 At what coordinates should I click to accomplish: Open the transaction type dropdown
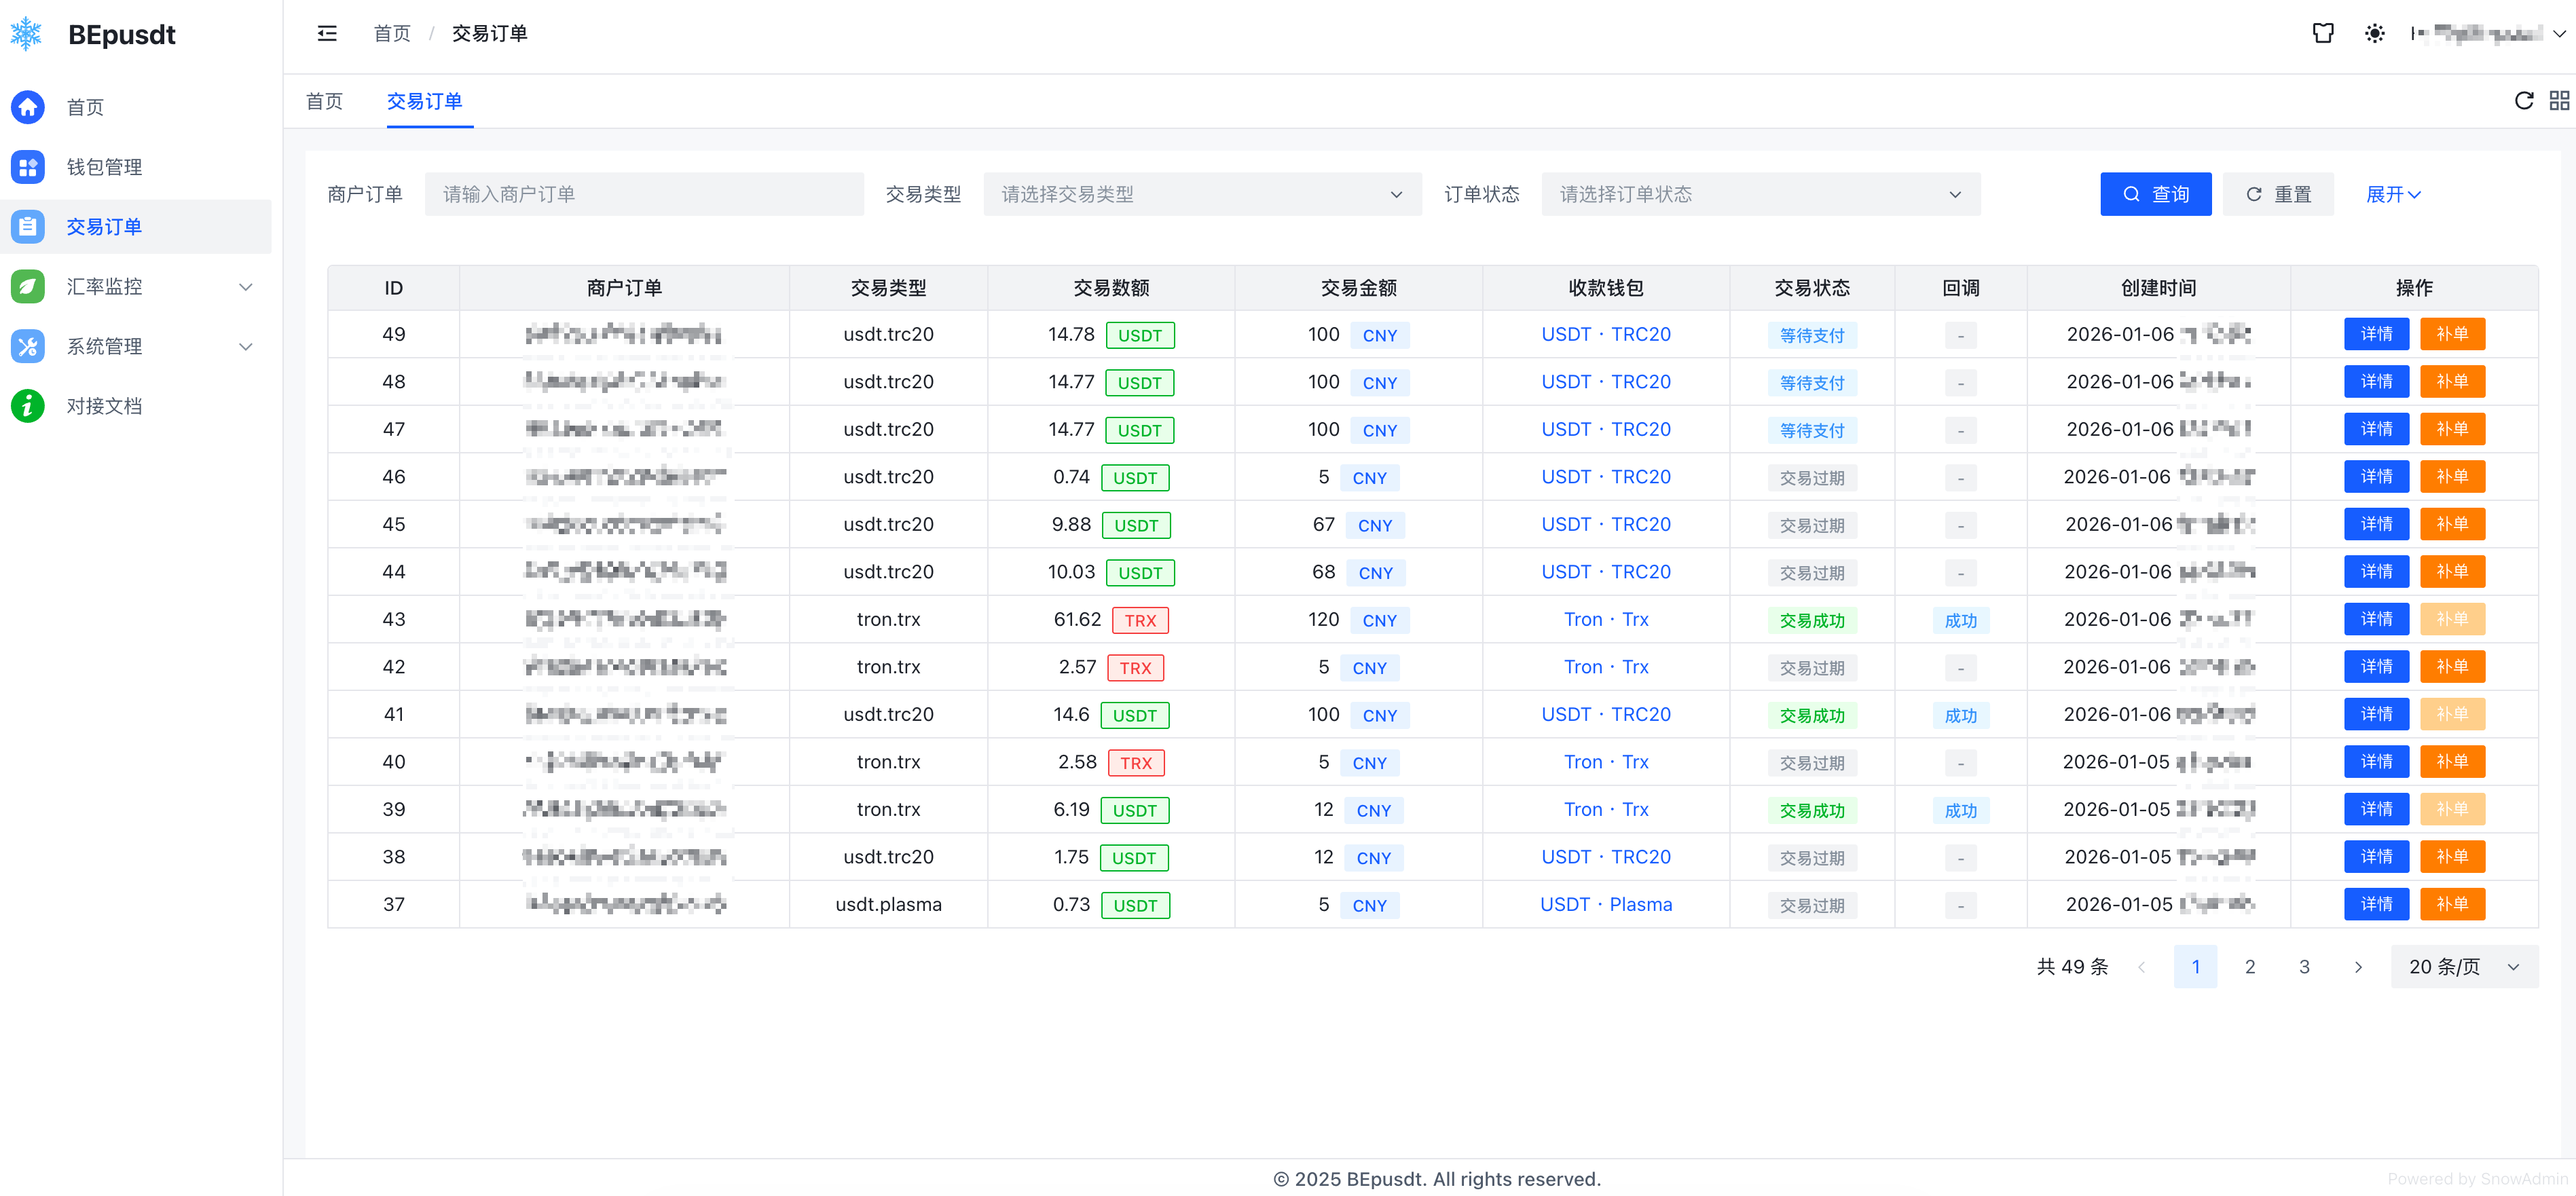click(x=1202, y=194)
